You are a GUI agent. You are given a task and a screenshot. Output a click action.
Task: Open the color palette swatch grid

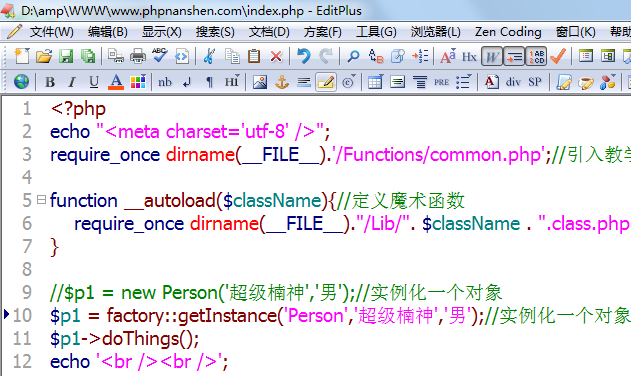[138, 82]
